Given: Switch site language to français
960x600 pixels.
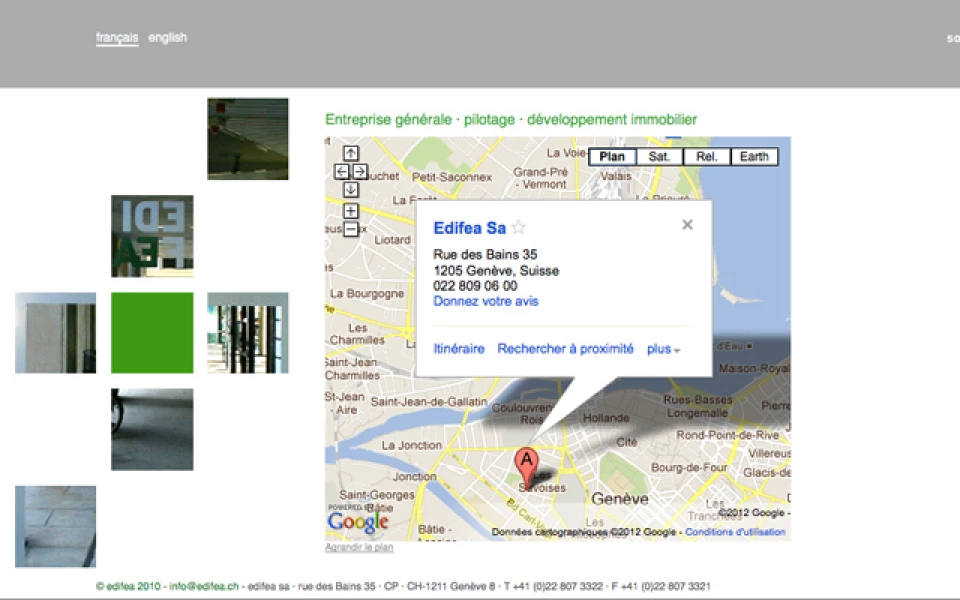Looking at the screenshot, I should (117, 37).
